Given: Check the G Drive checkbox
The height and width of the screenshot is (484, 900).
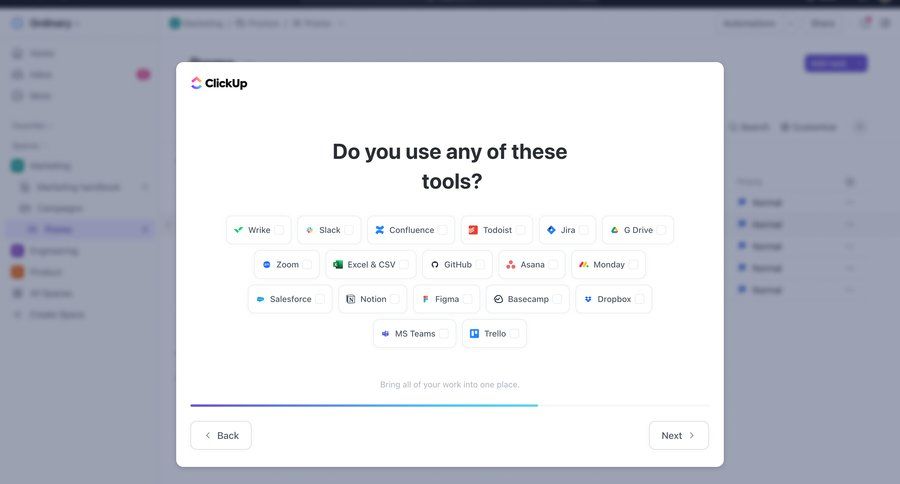Looking at the screenshot, I should tap(661, 230).
